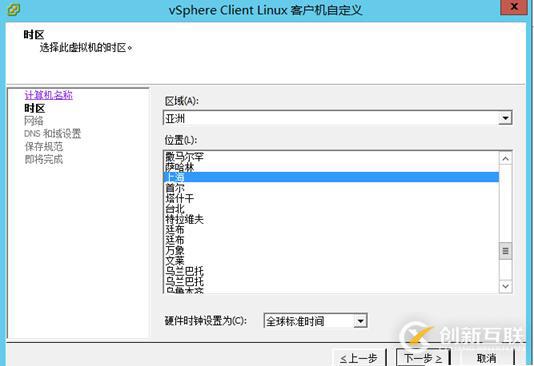Click the 上一步 back button
Screen dimensions: 534x366
359,358
